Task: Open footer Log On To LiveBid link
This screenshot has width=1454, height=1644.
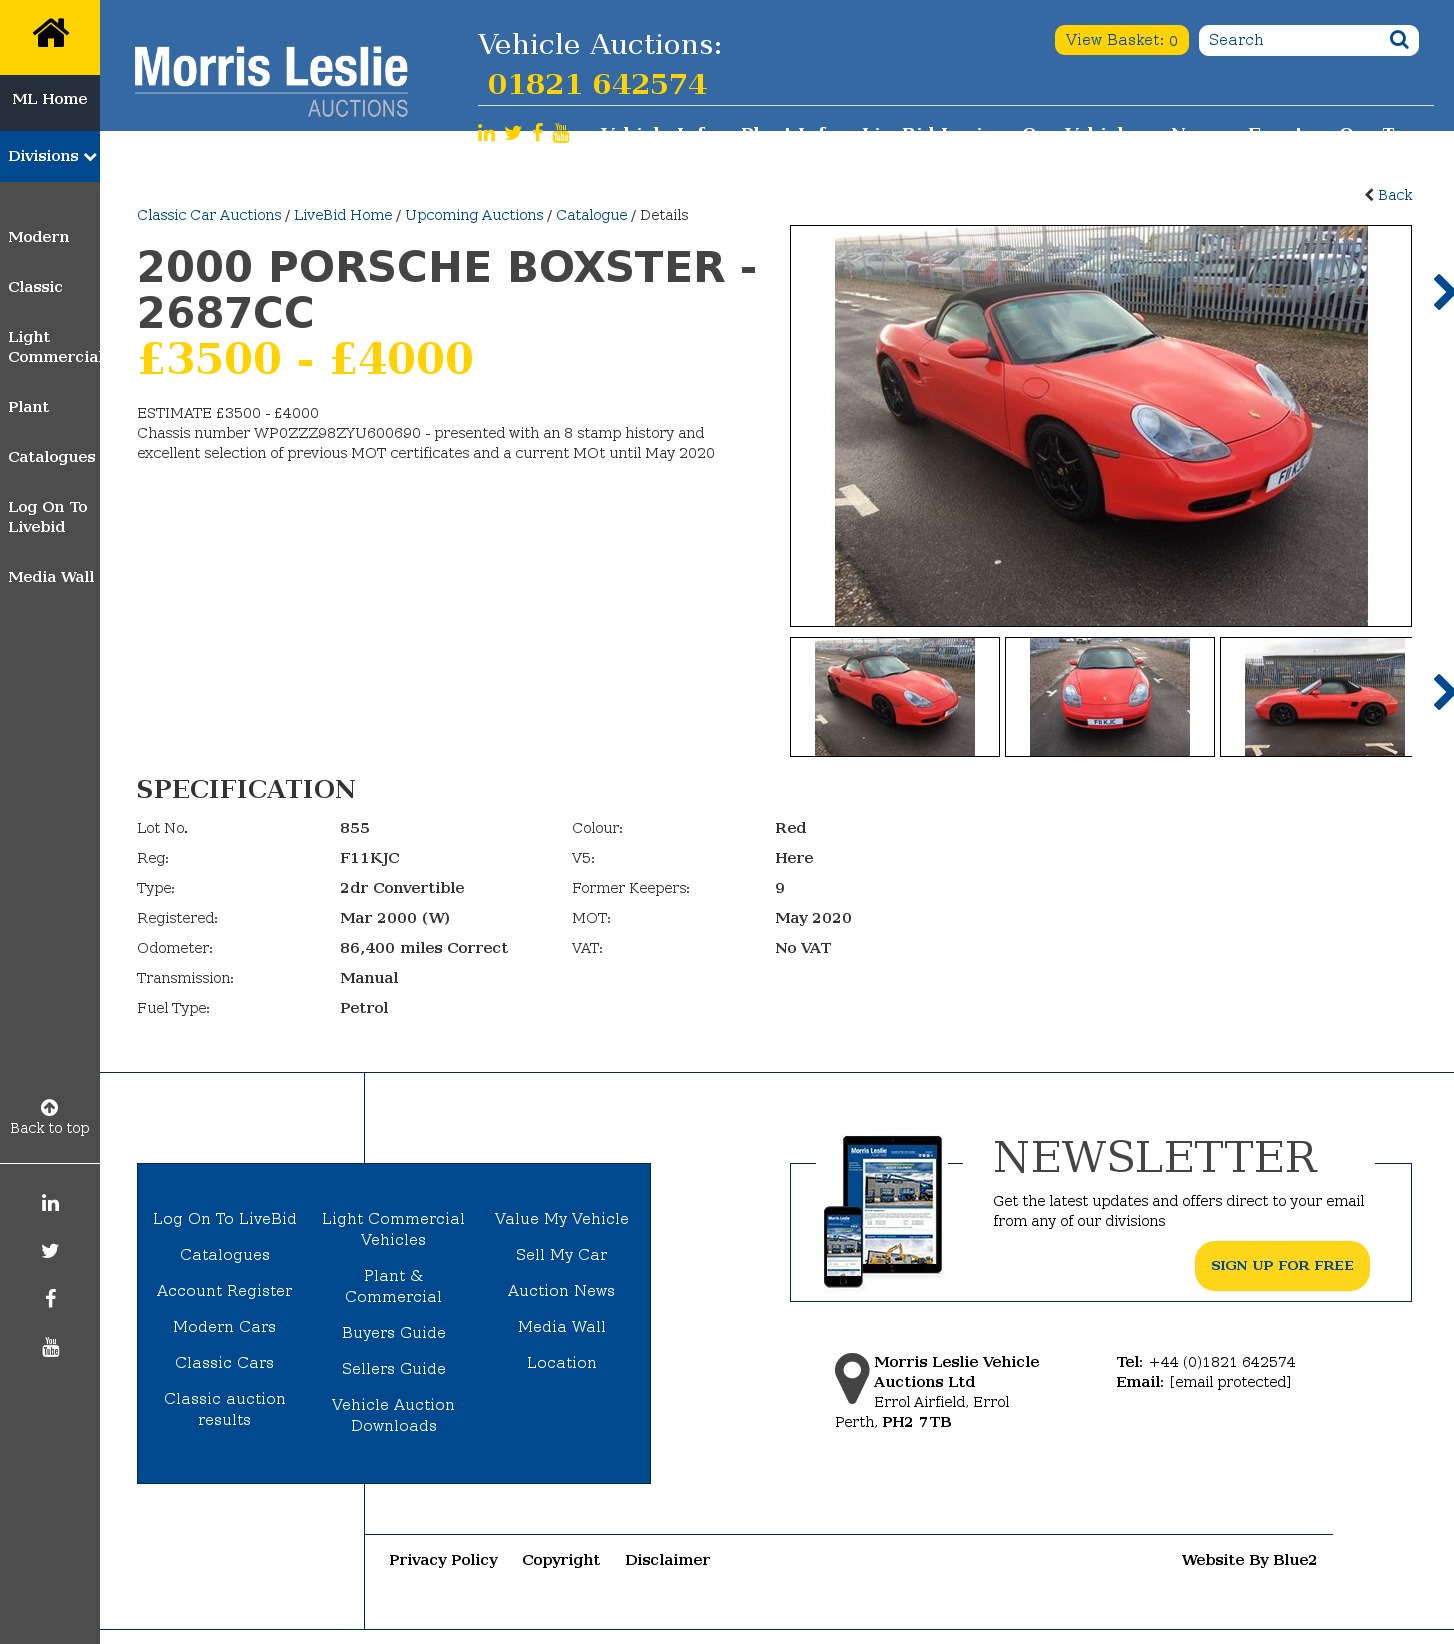Action: pyautogui.click(x=225, y=1219)
